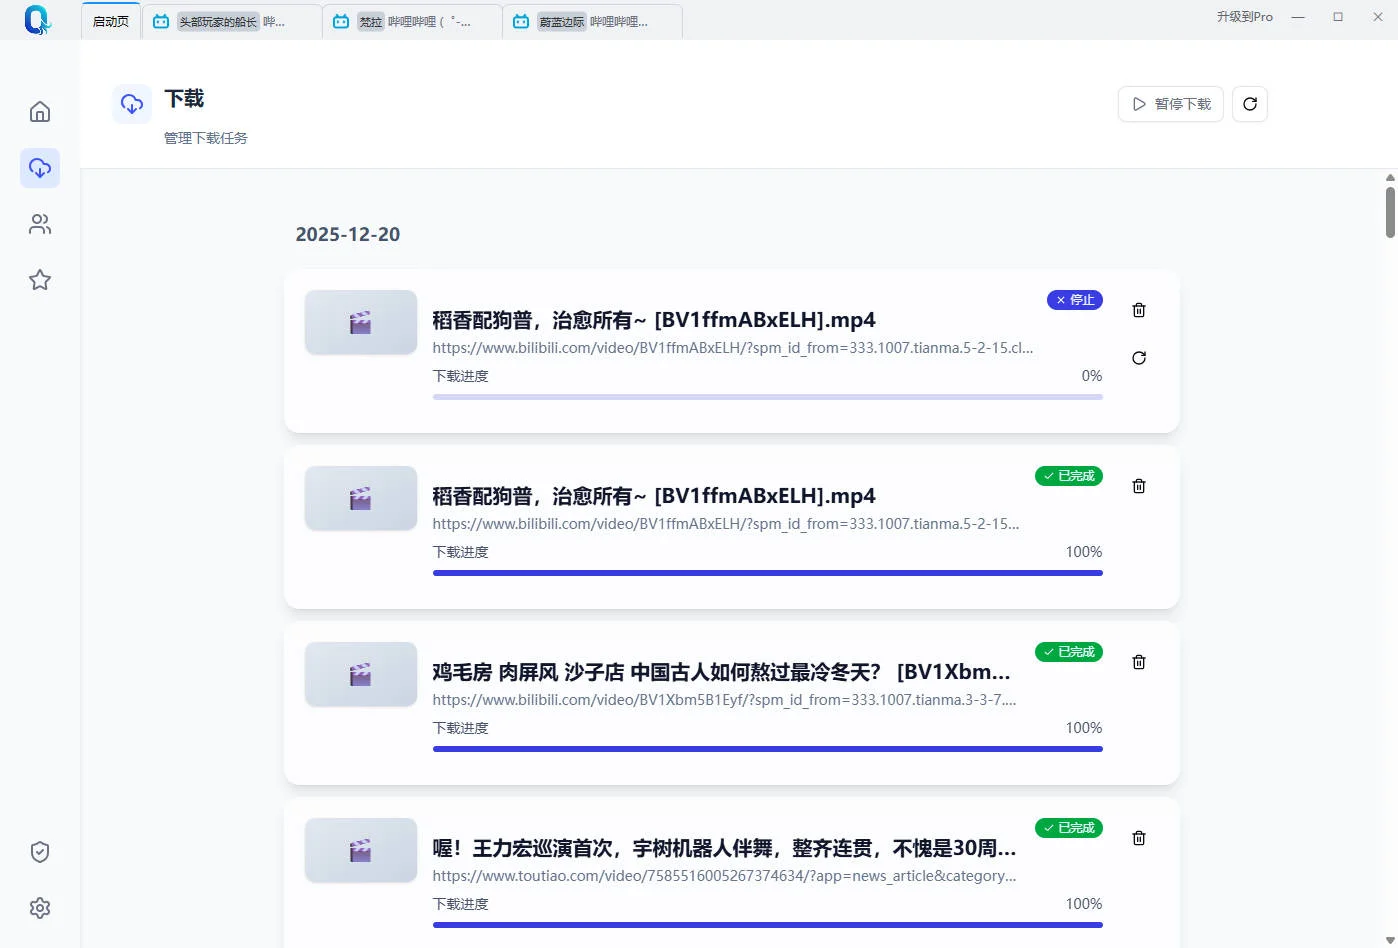1398x948 pixels.
Task: Delete the 王力宏巡演 download via trash icon
Action: point(1138,837)
